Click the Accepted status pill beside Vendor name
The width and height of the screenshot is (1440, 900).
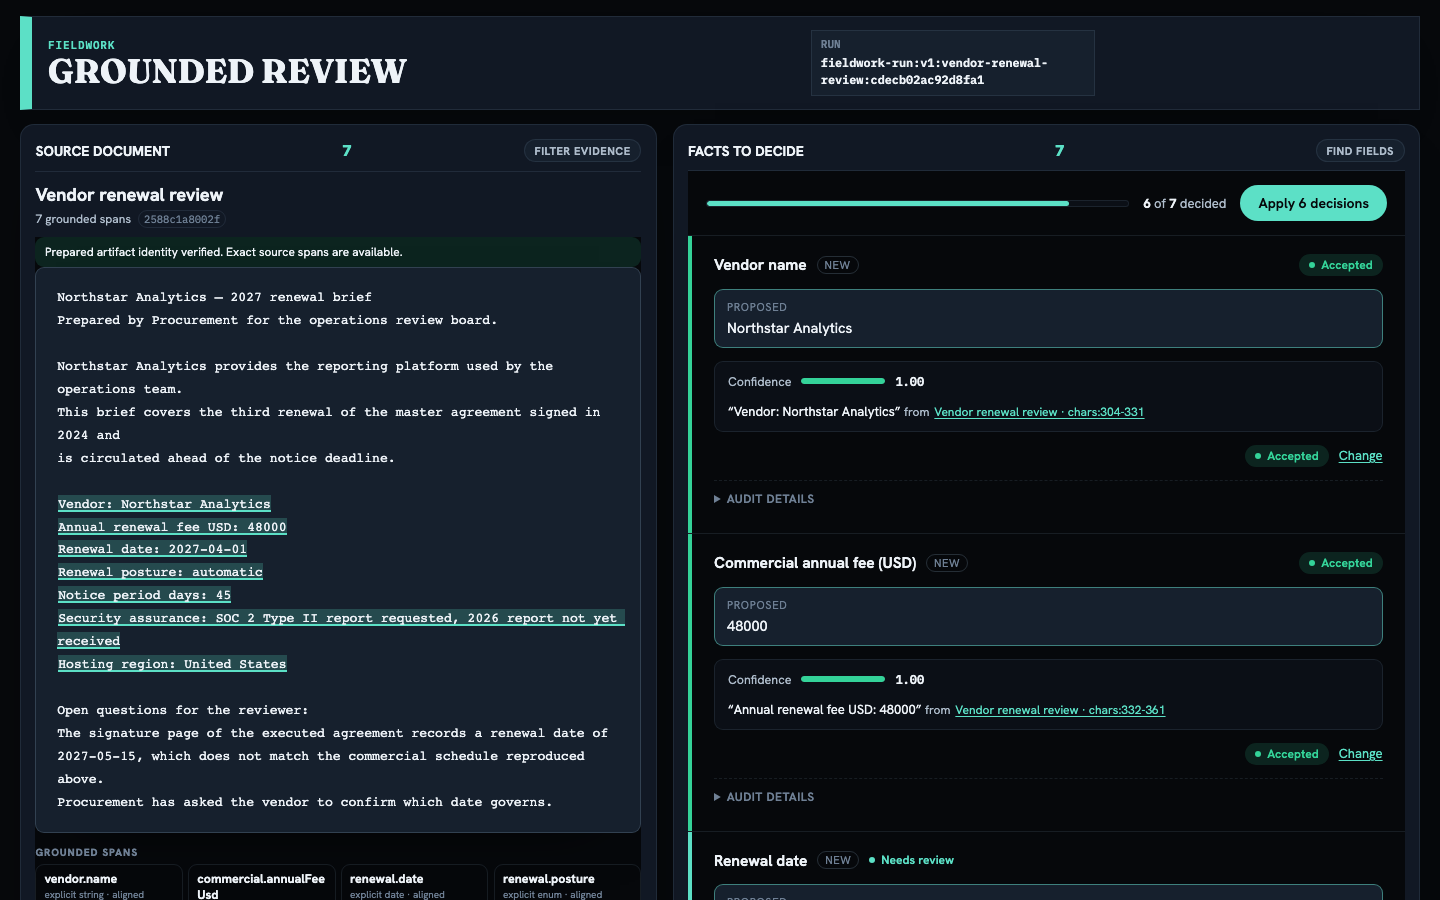coord(1341,265)
